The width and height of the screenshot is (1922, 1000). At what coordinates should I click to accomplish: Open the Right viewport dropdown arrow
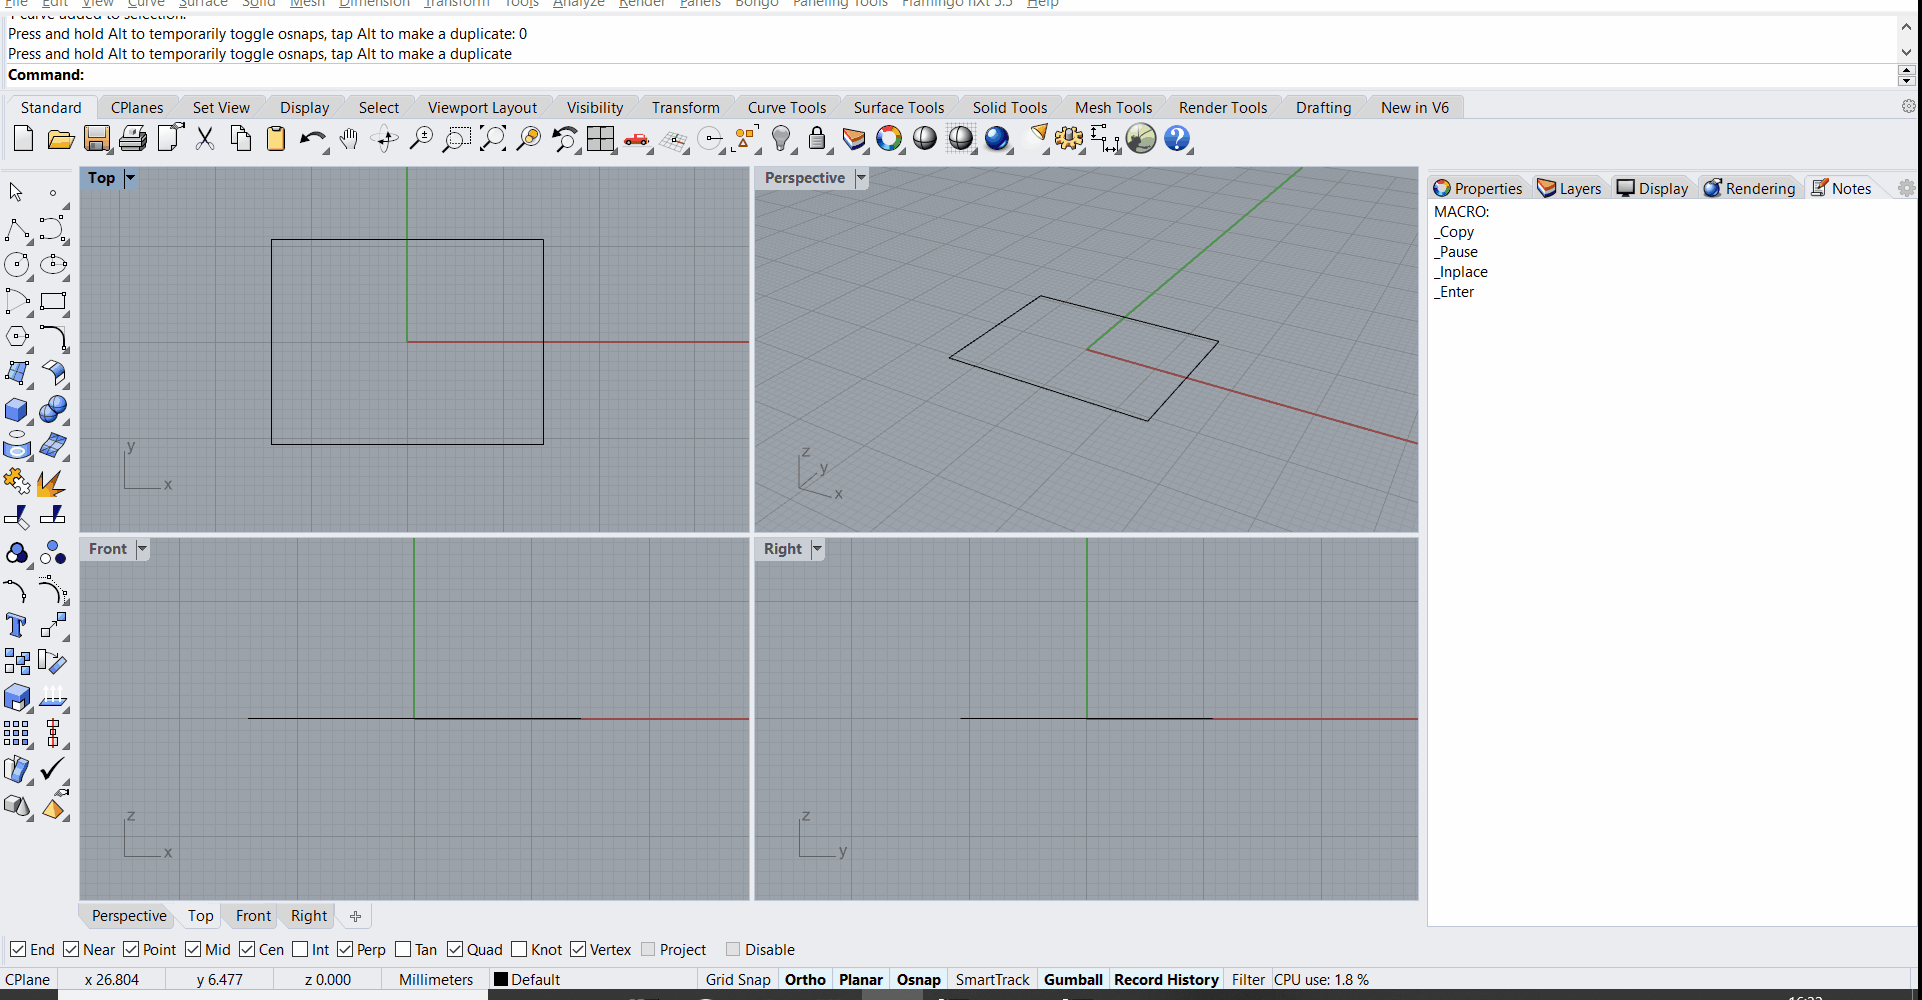(817, 549)
